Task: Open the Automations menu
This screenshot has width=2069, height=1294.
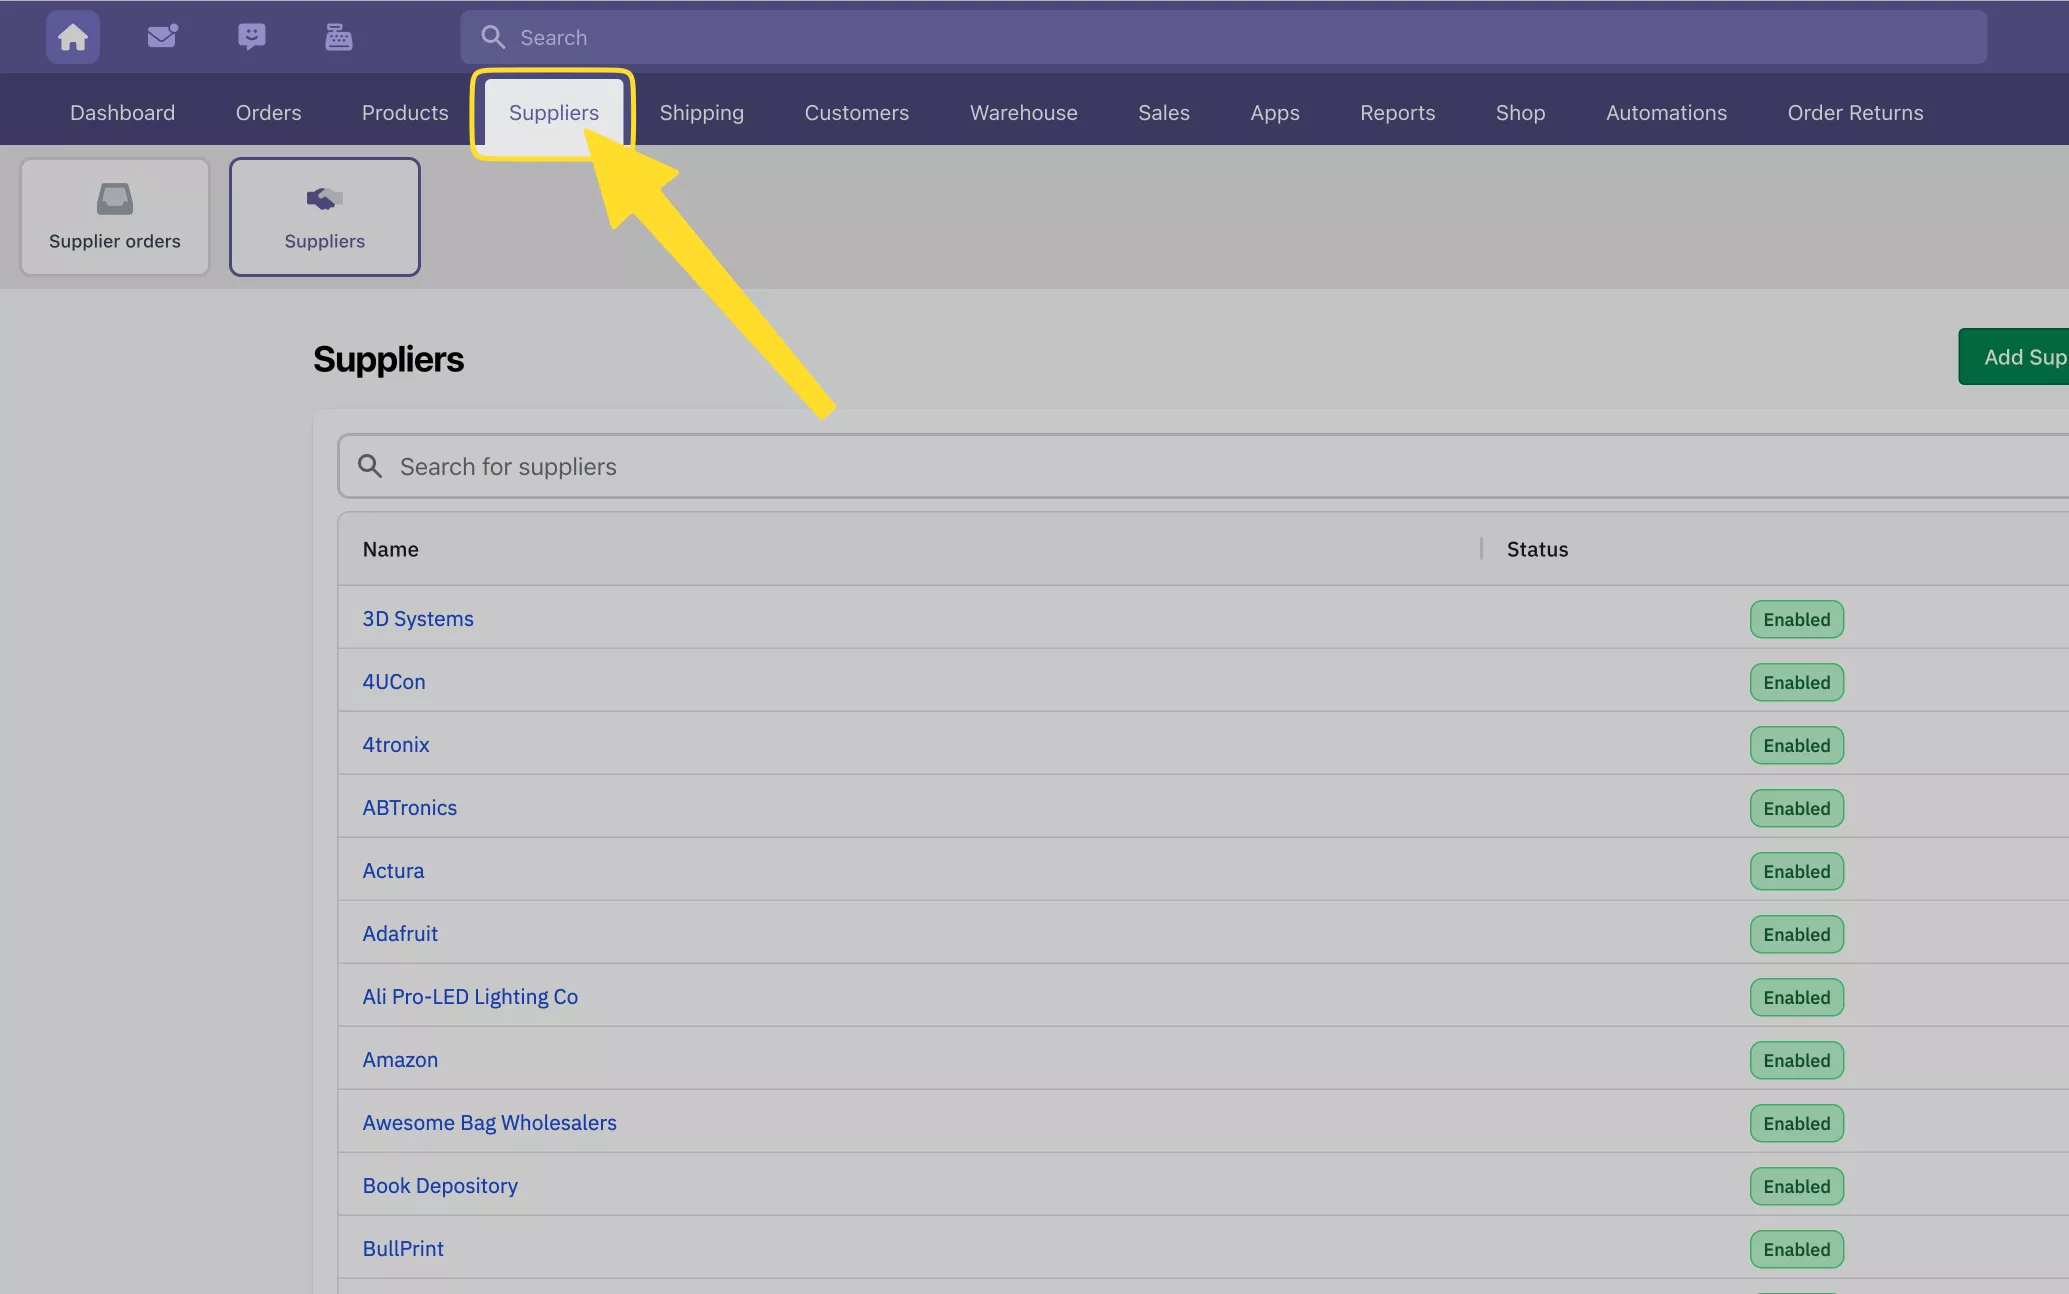Action: pyautogui.click(x=1666, y=113)
